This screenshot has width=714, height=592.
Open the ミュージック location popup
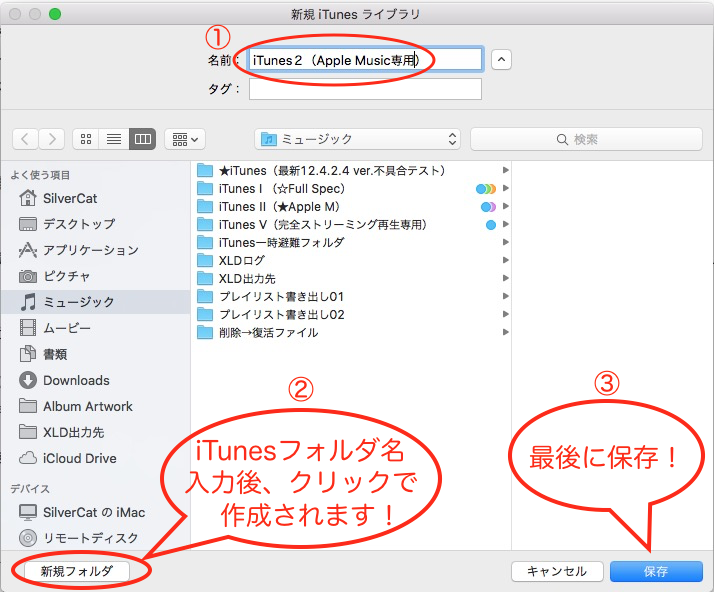pyautogui.click(x=357, y=139)
